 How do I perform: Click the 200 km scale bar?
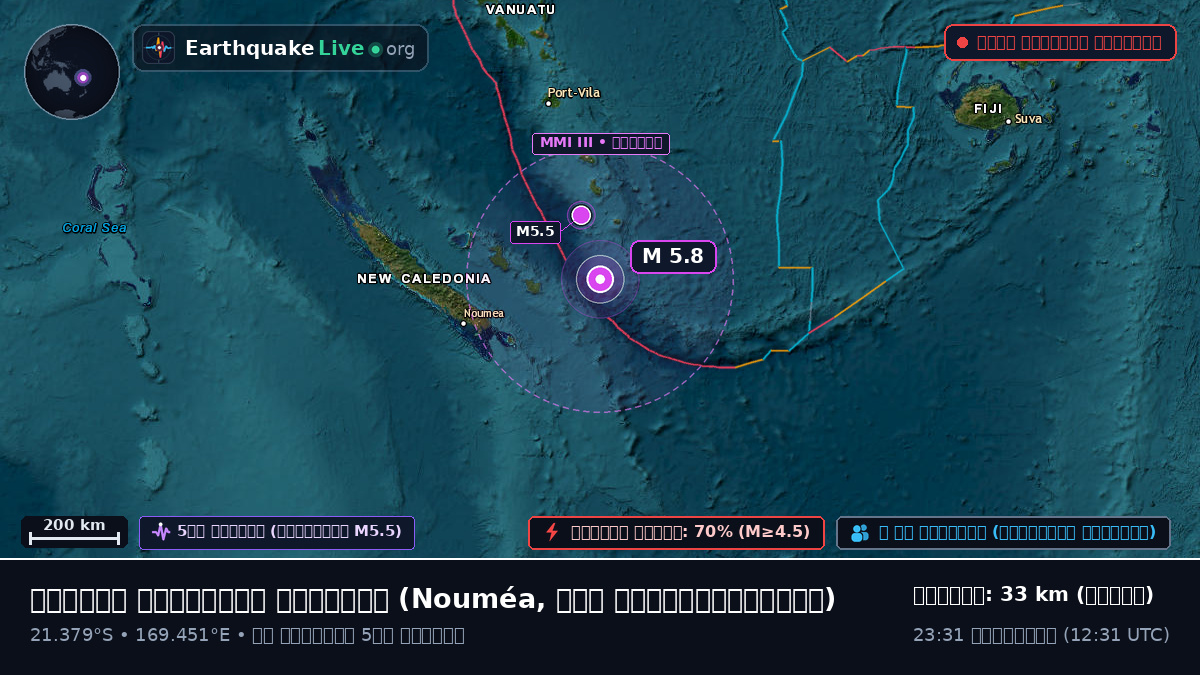pyautogui.click(x=74, y=531)
